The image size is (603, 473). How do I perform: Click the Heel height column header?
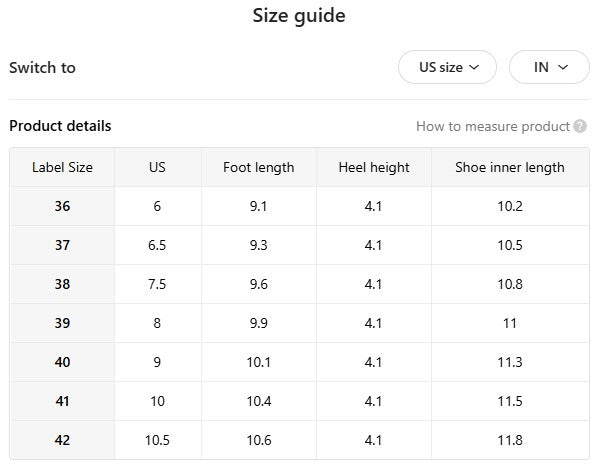(373, 167)
